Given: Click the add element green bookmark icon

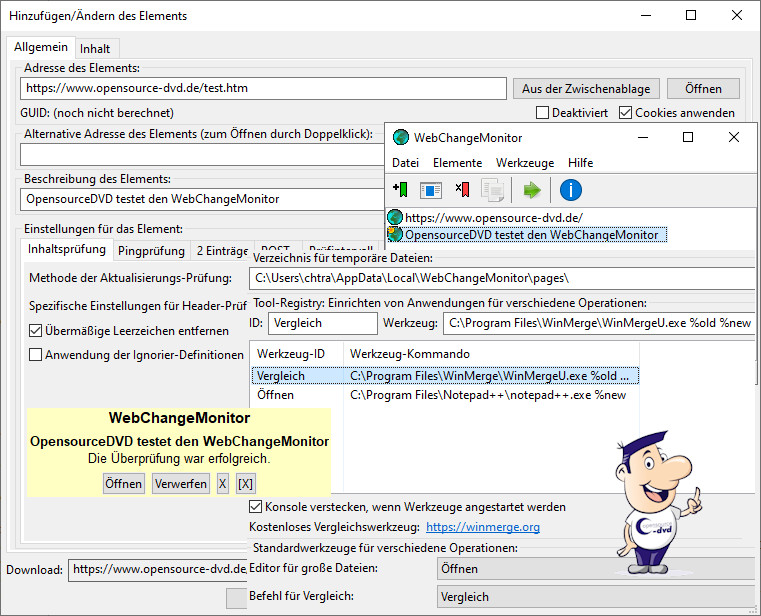Looking at the screenshot, I should (401, 189).
